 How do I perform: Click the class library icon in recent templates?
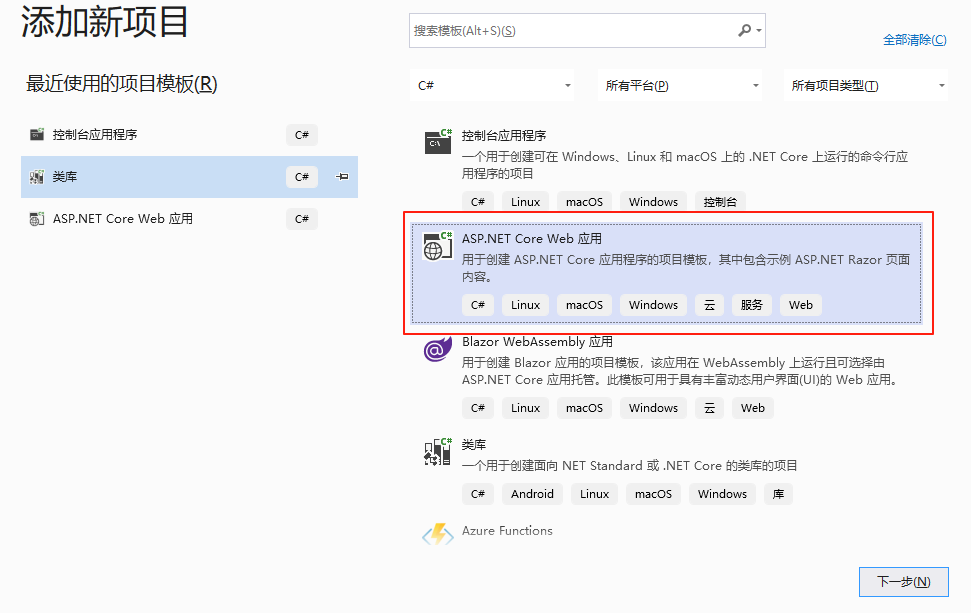[37, 176]
